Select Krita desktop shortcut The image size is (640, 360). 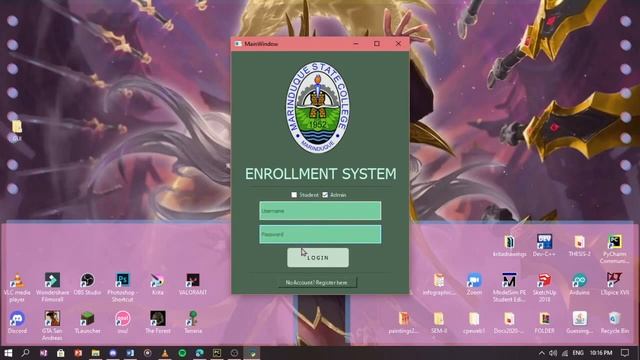point(158,284)
